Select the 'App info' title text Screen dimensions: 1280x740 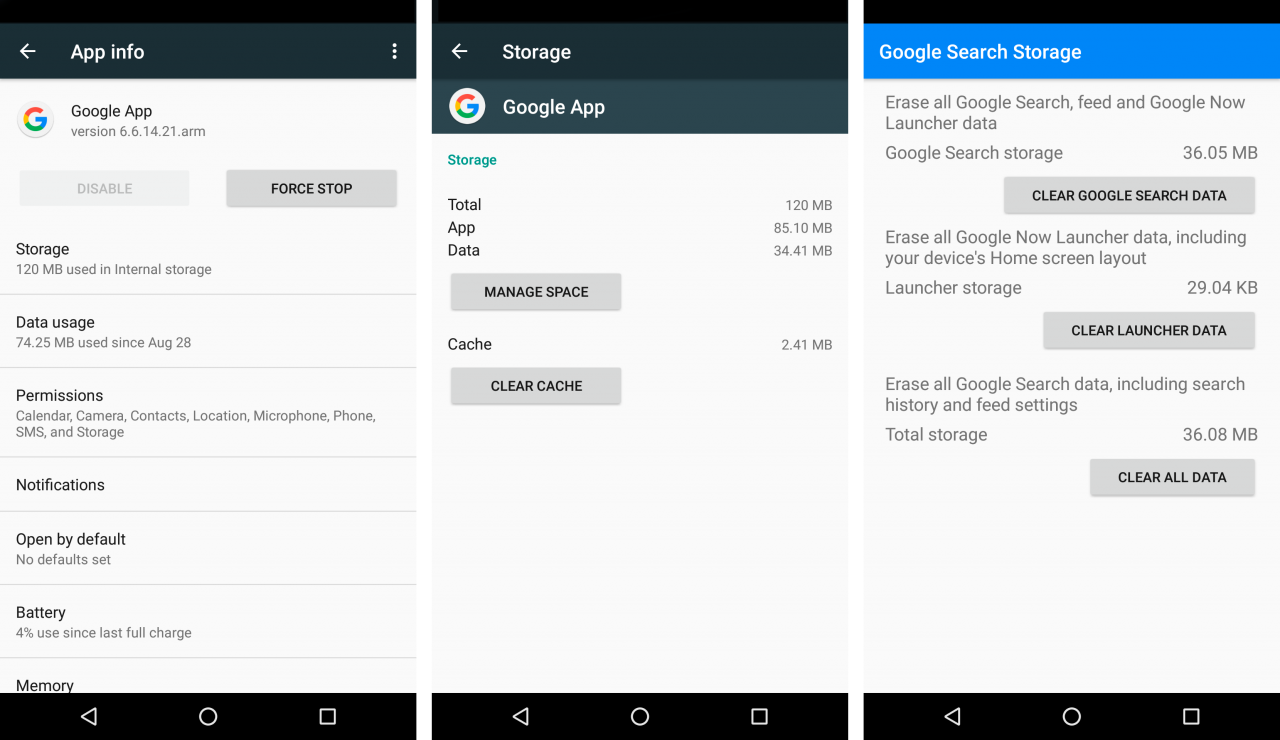(107, 52)
